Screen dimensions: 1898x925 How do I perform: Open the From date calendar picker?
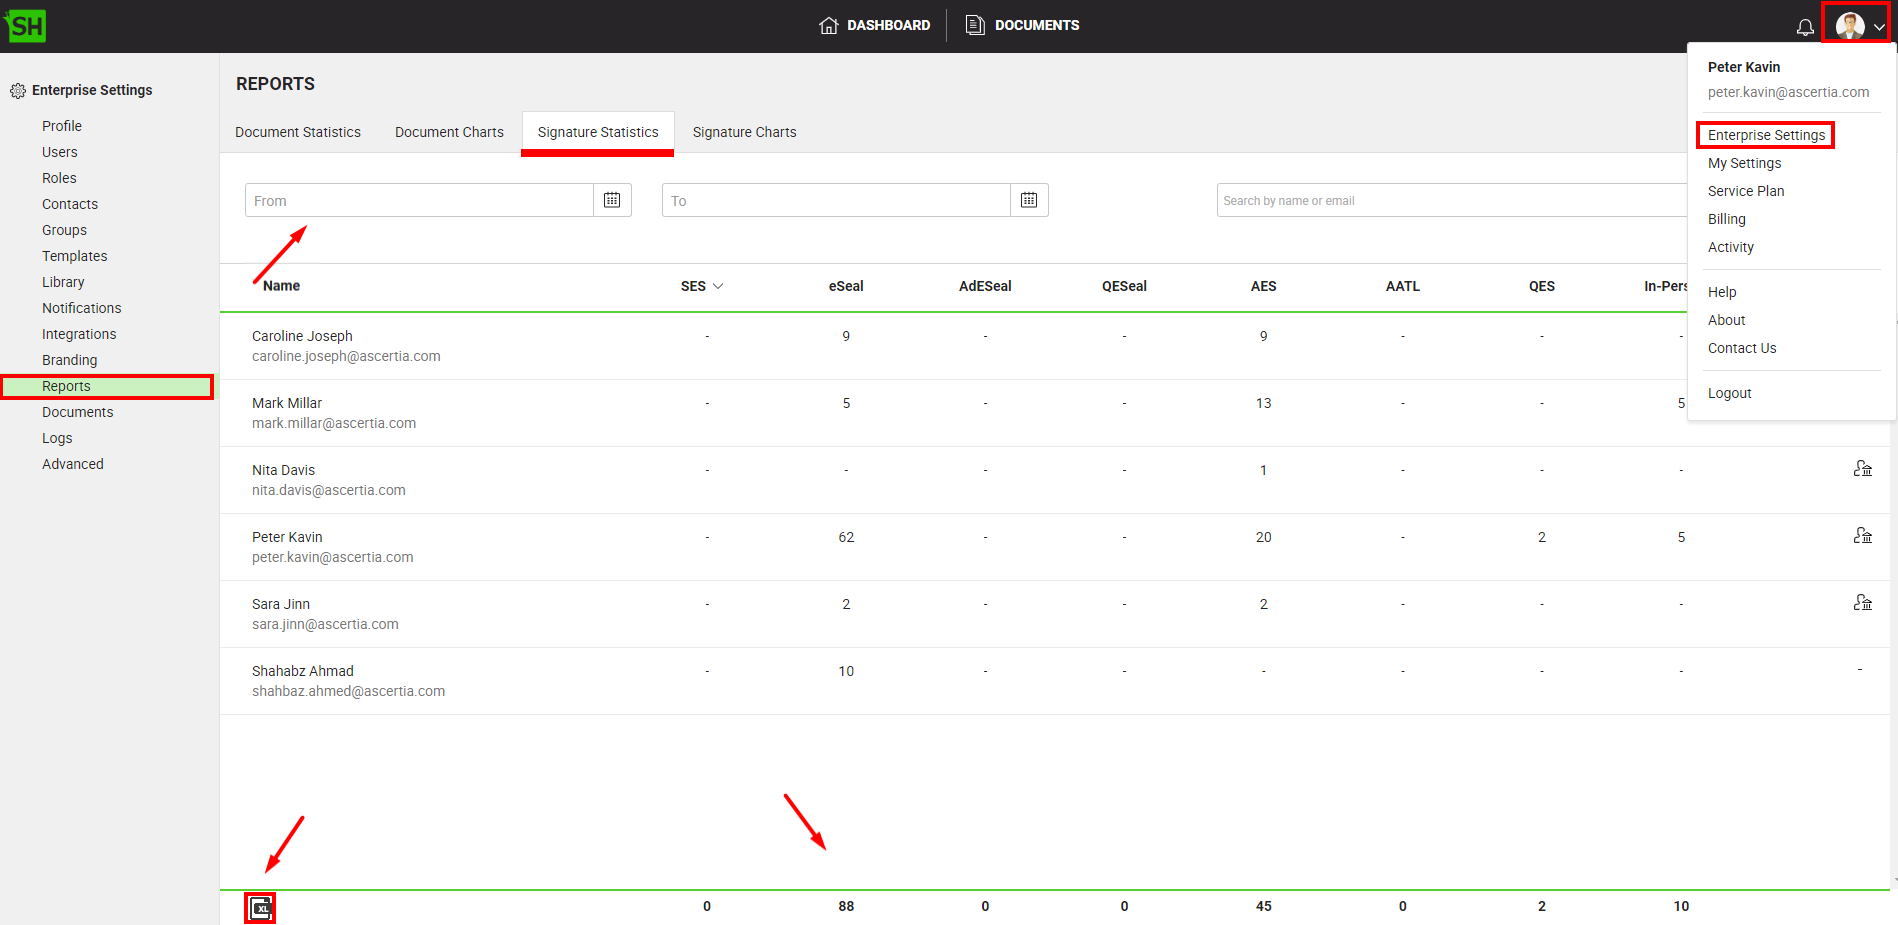[612, 200]
